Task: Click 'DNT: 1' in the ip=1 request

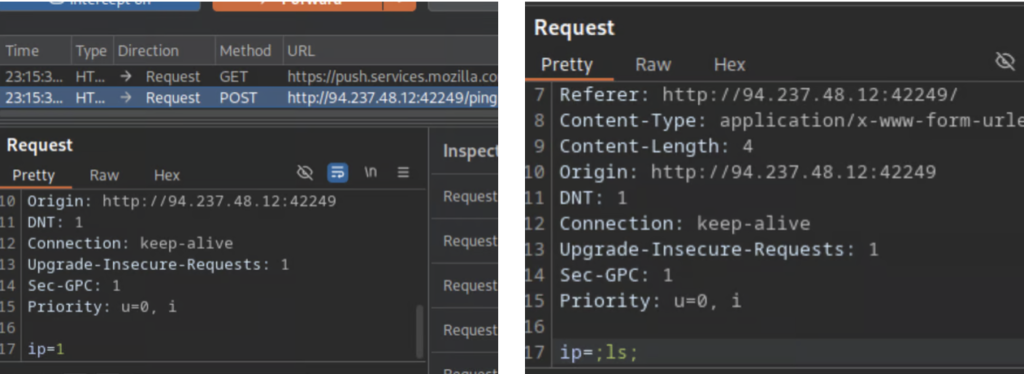Action: coord(56,223)
